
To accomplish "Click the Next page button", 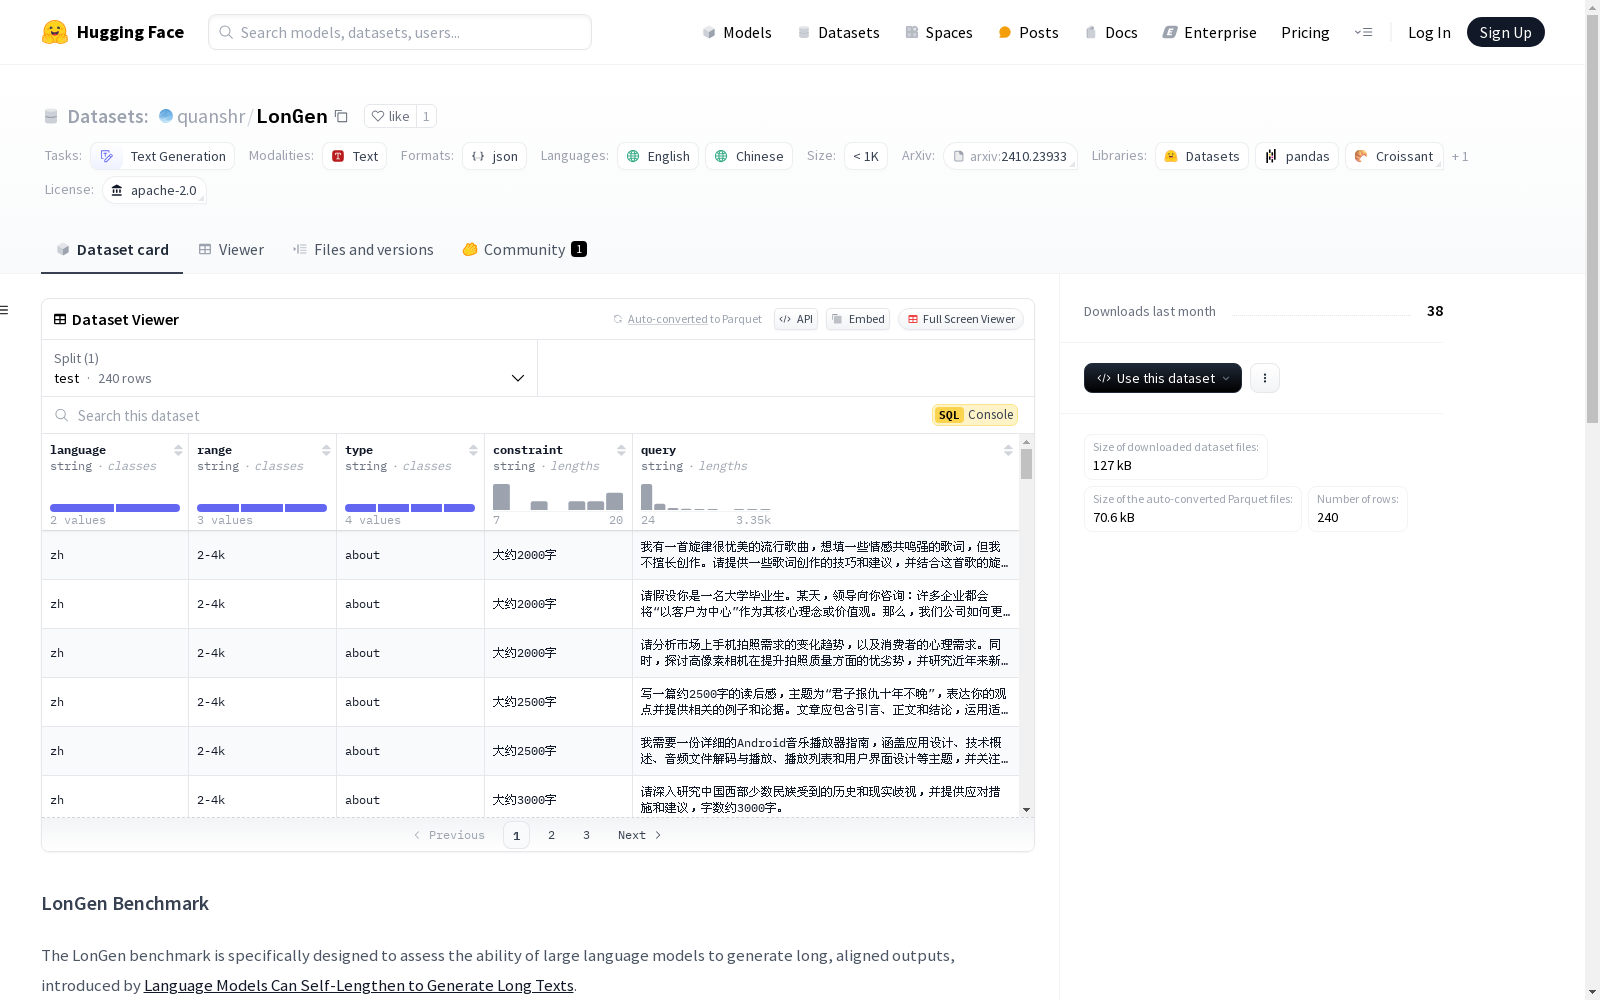I will point(639,835).
